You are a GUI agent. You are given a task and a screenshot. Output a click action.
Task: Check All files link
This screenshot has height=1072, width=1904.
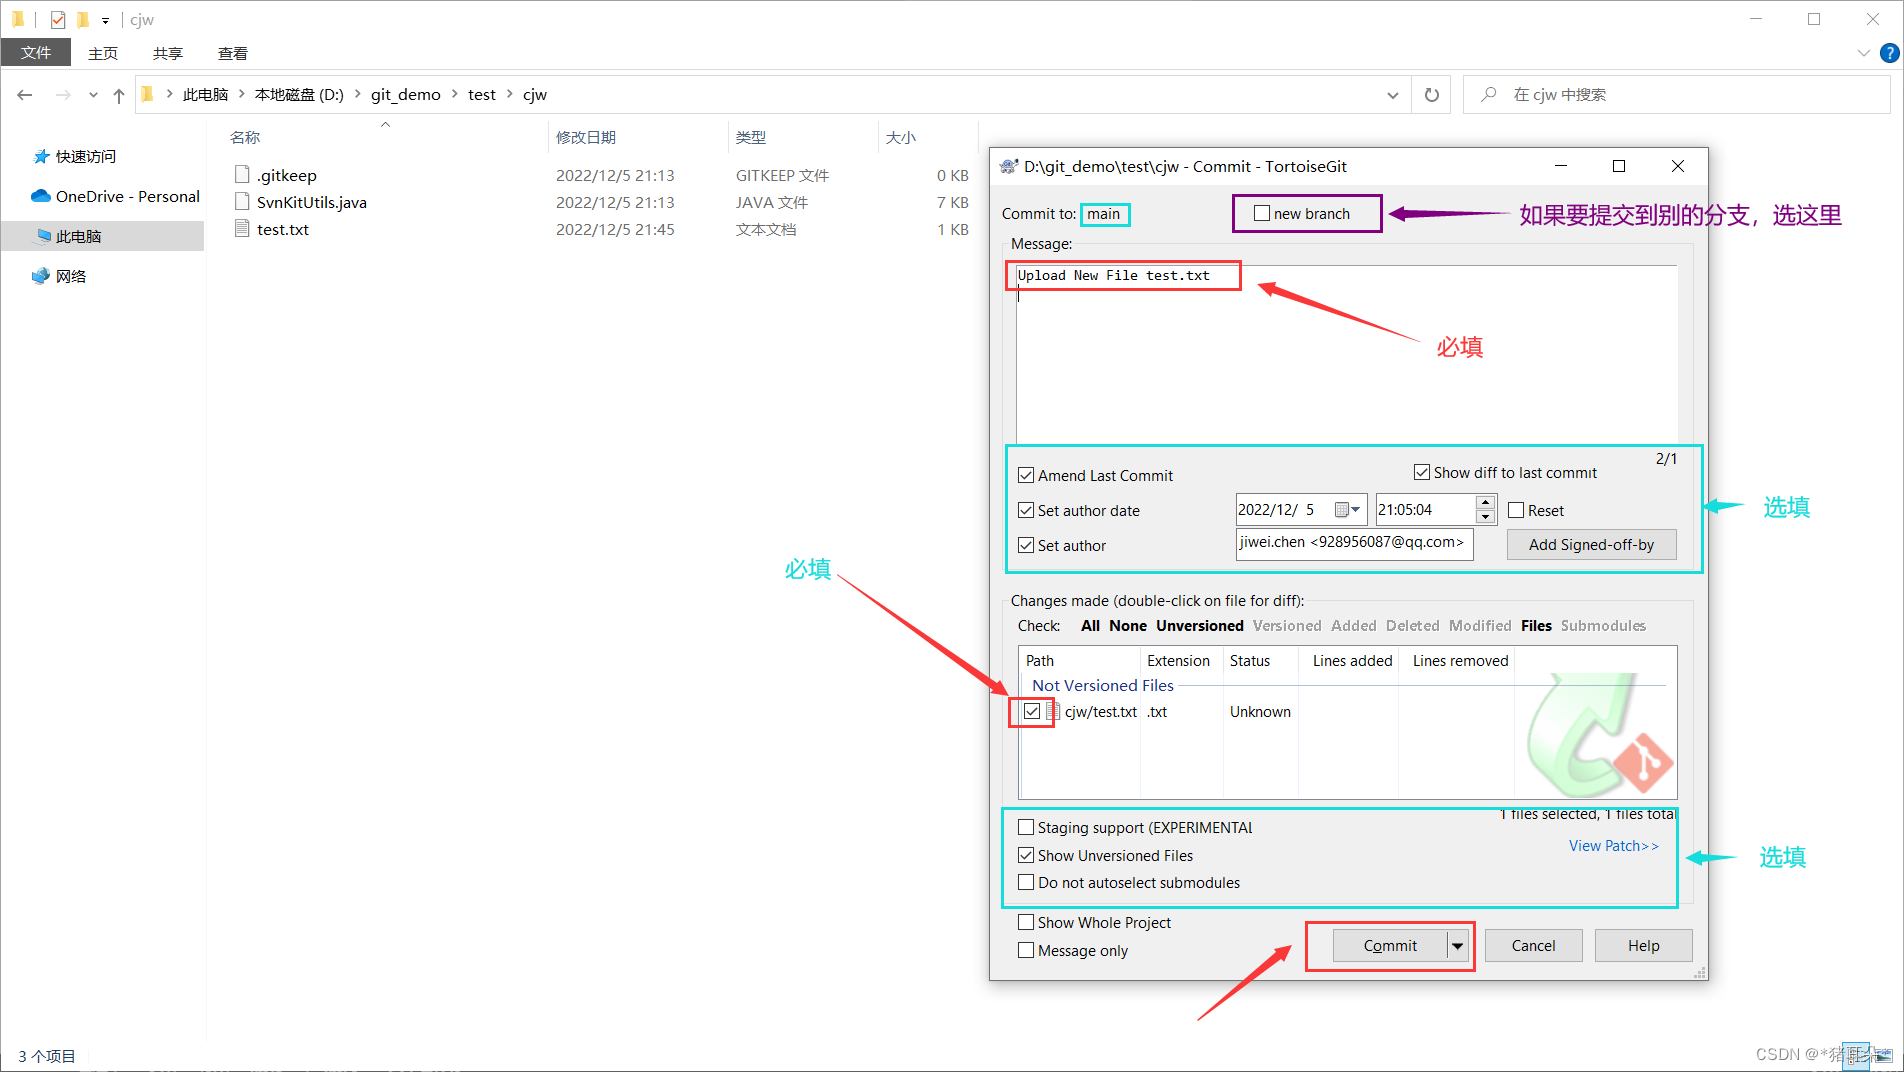coord(1090,626)
